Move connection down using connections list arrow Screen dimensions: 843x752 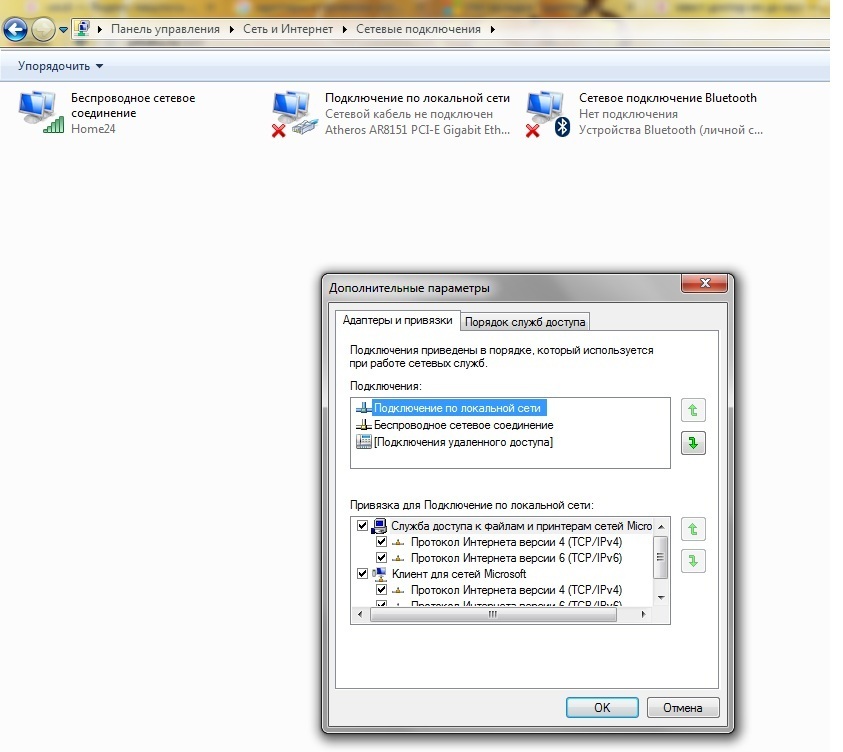[692, 443]
